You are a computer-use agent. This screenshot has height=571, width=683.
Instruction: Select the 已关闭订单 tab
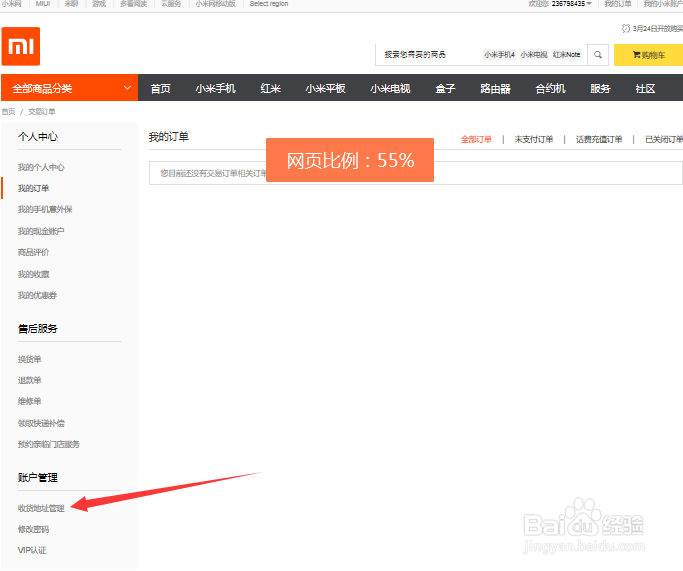click(664, 139)
